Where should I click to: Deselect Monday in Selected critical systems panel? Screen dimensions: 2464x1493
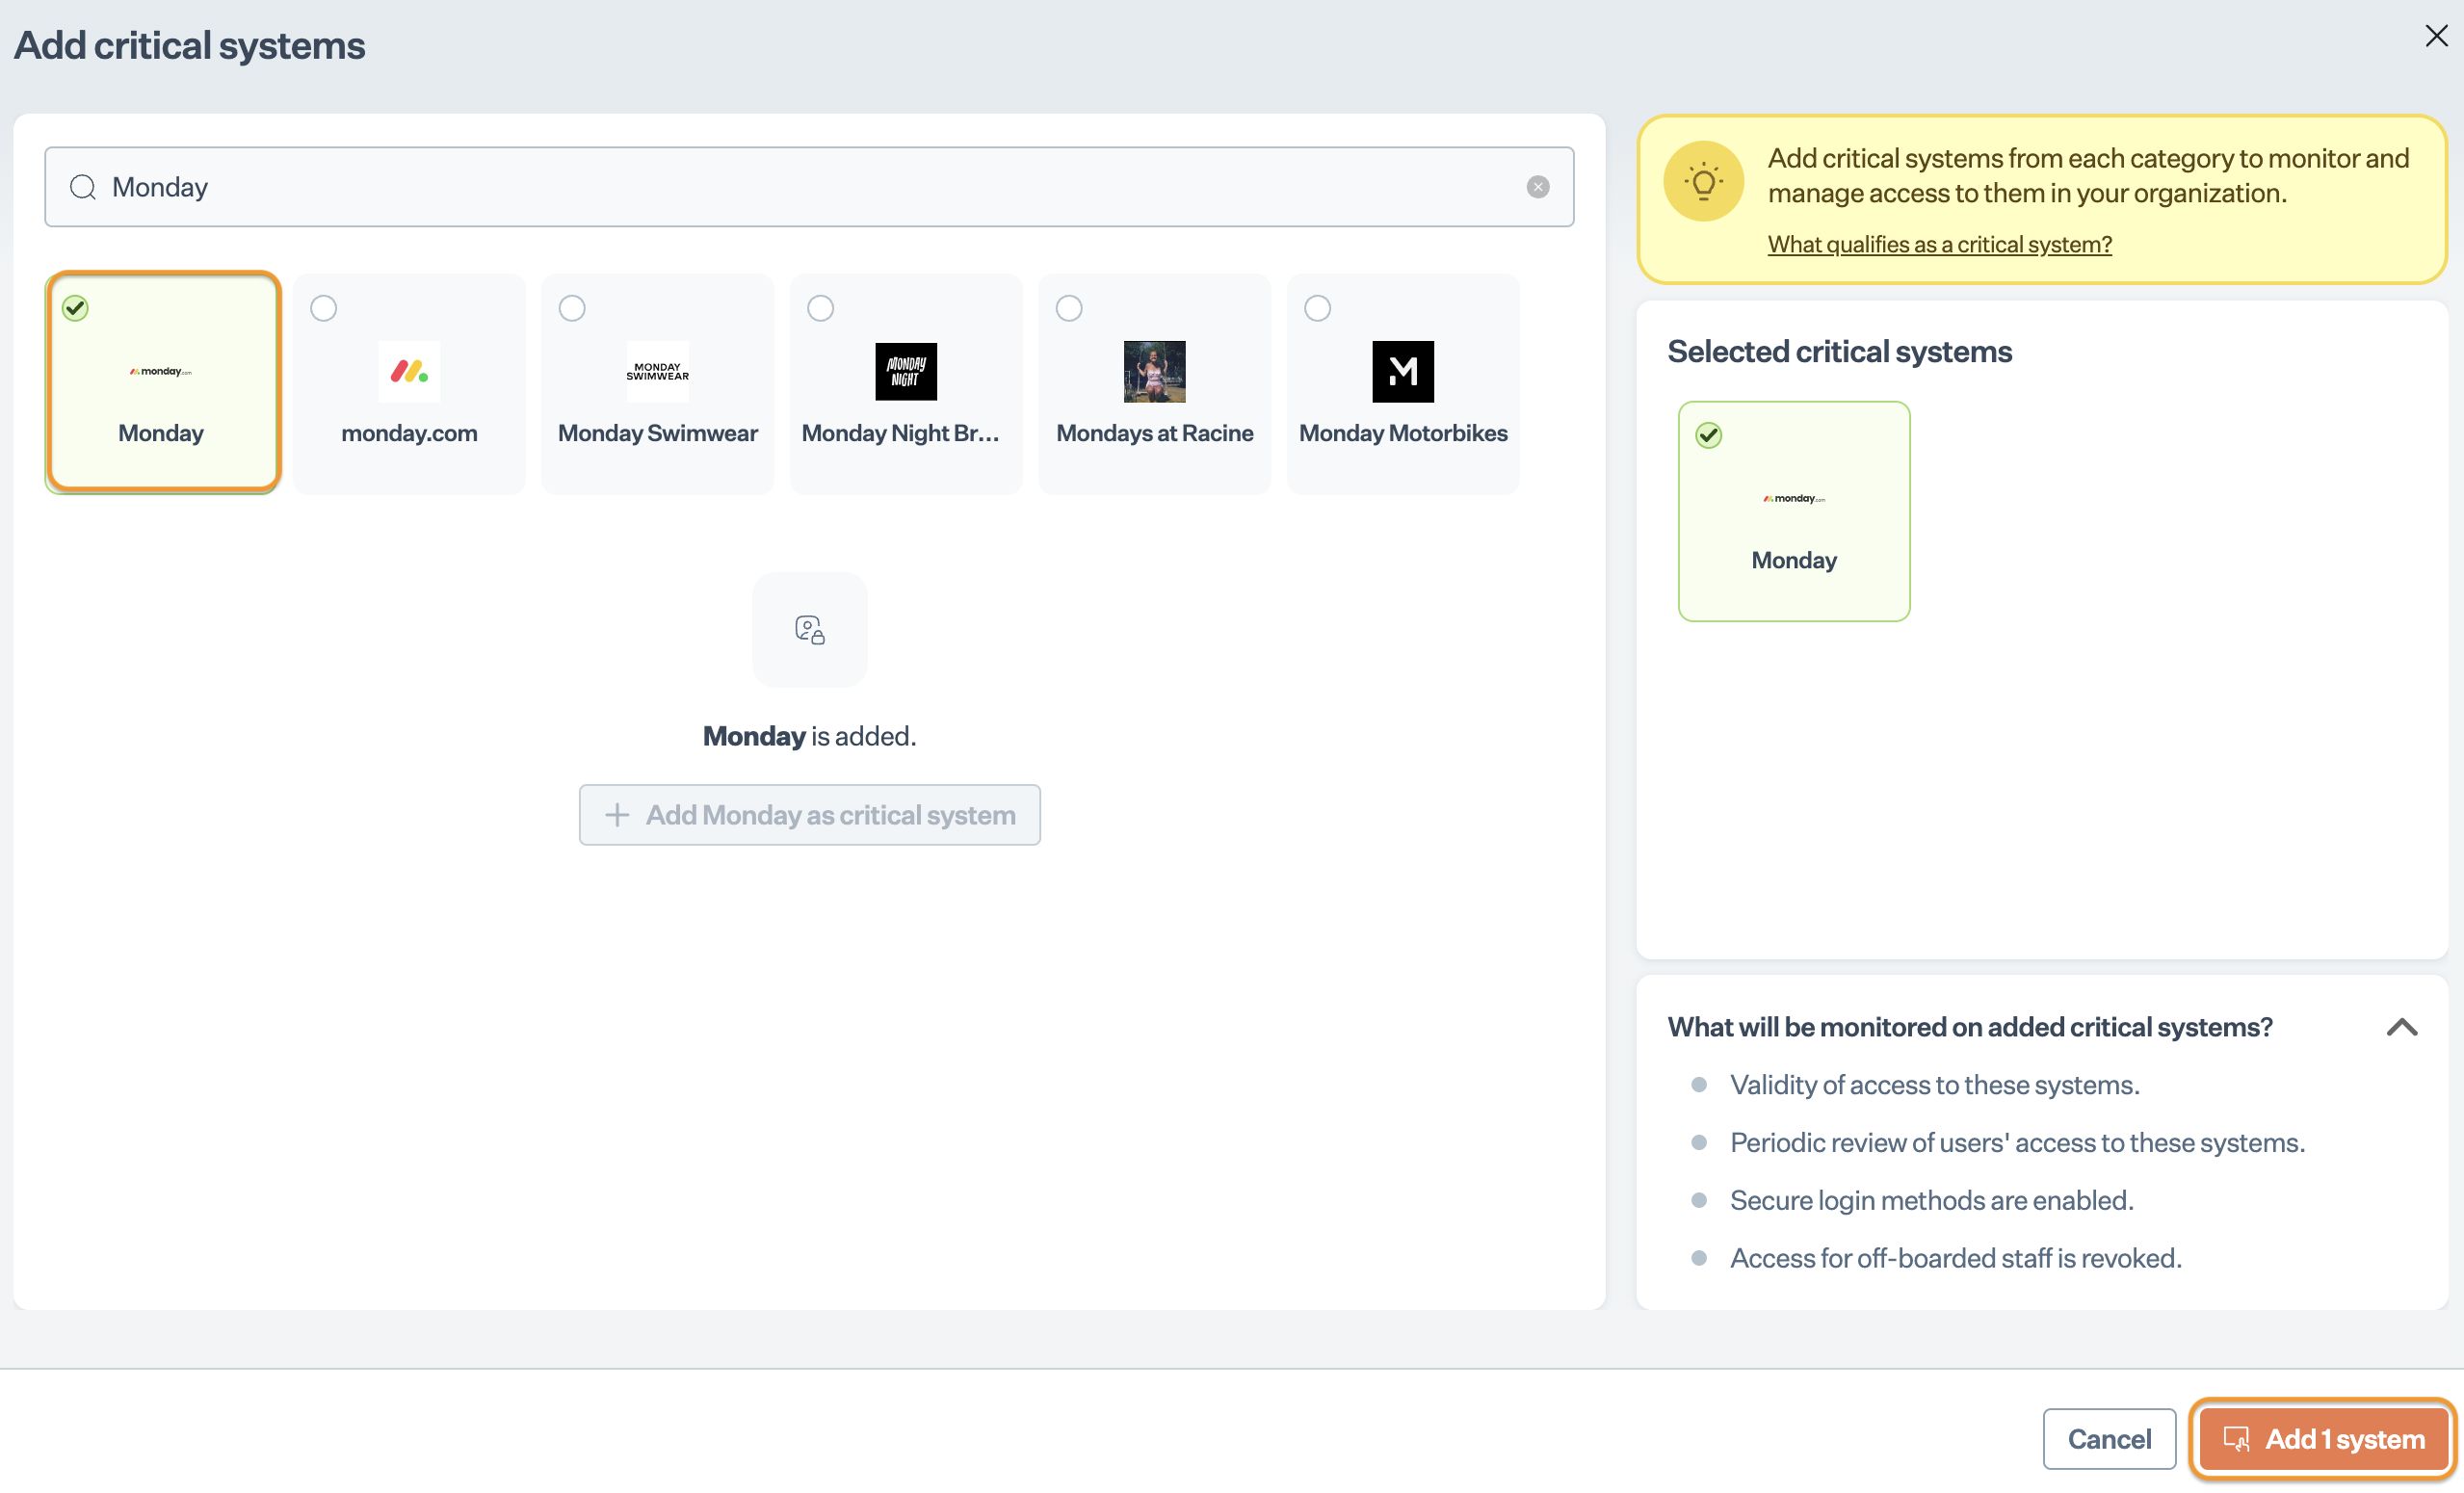pos(1708,435)
